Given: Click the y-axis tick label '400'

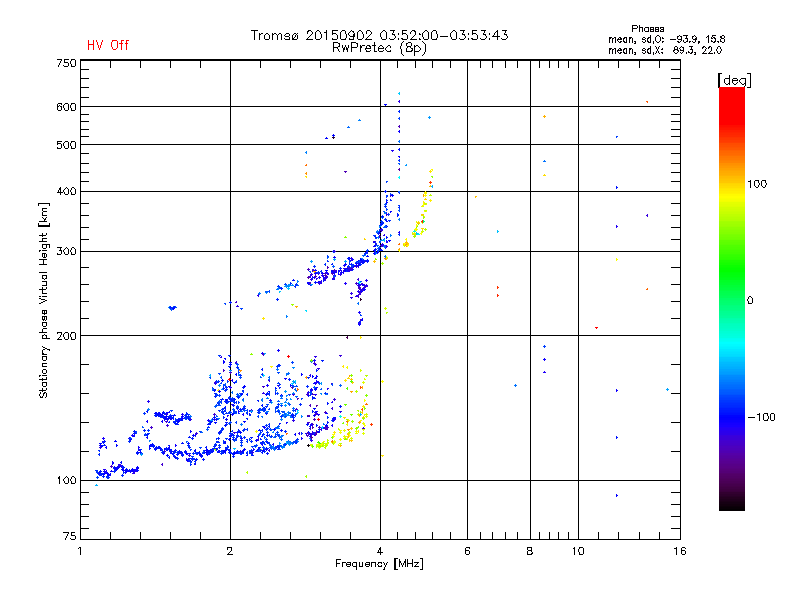Looking at the screenshot, I should tap(66, 191).
